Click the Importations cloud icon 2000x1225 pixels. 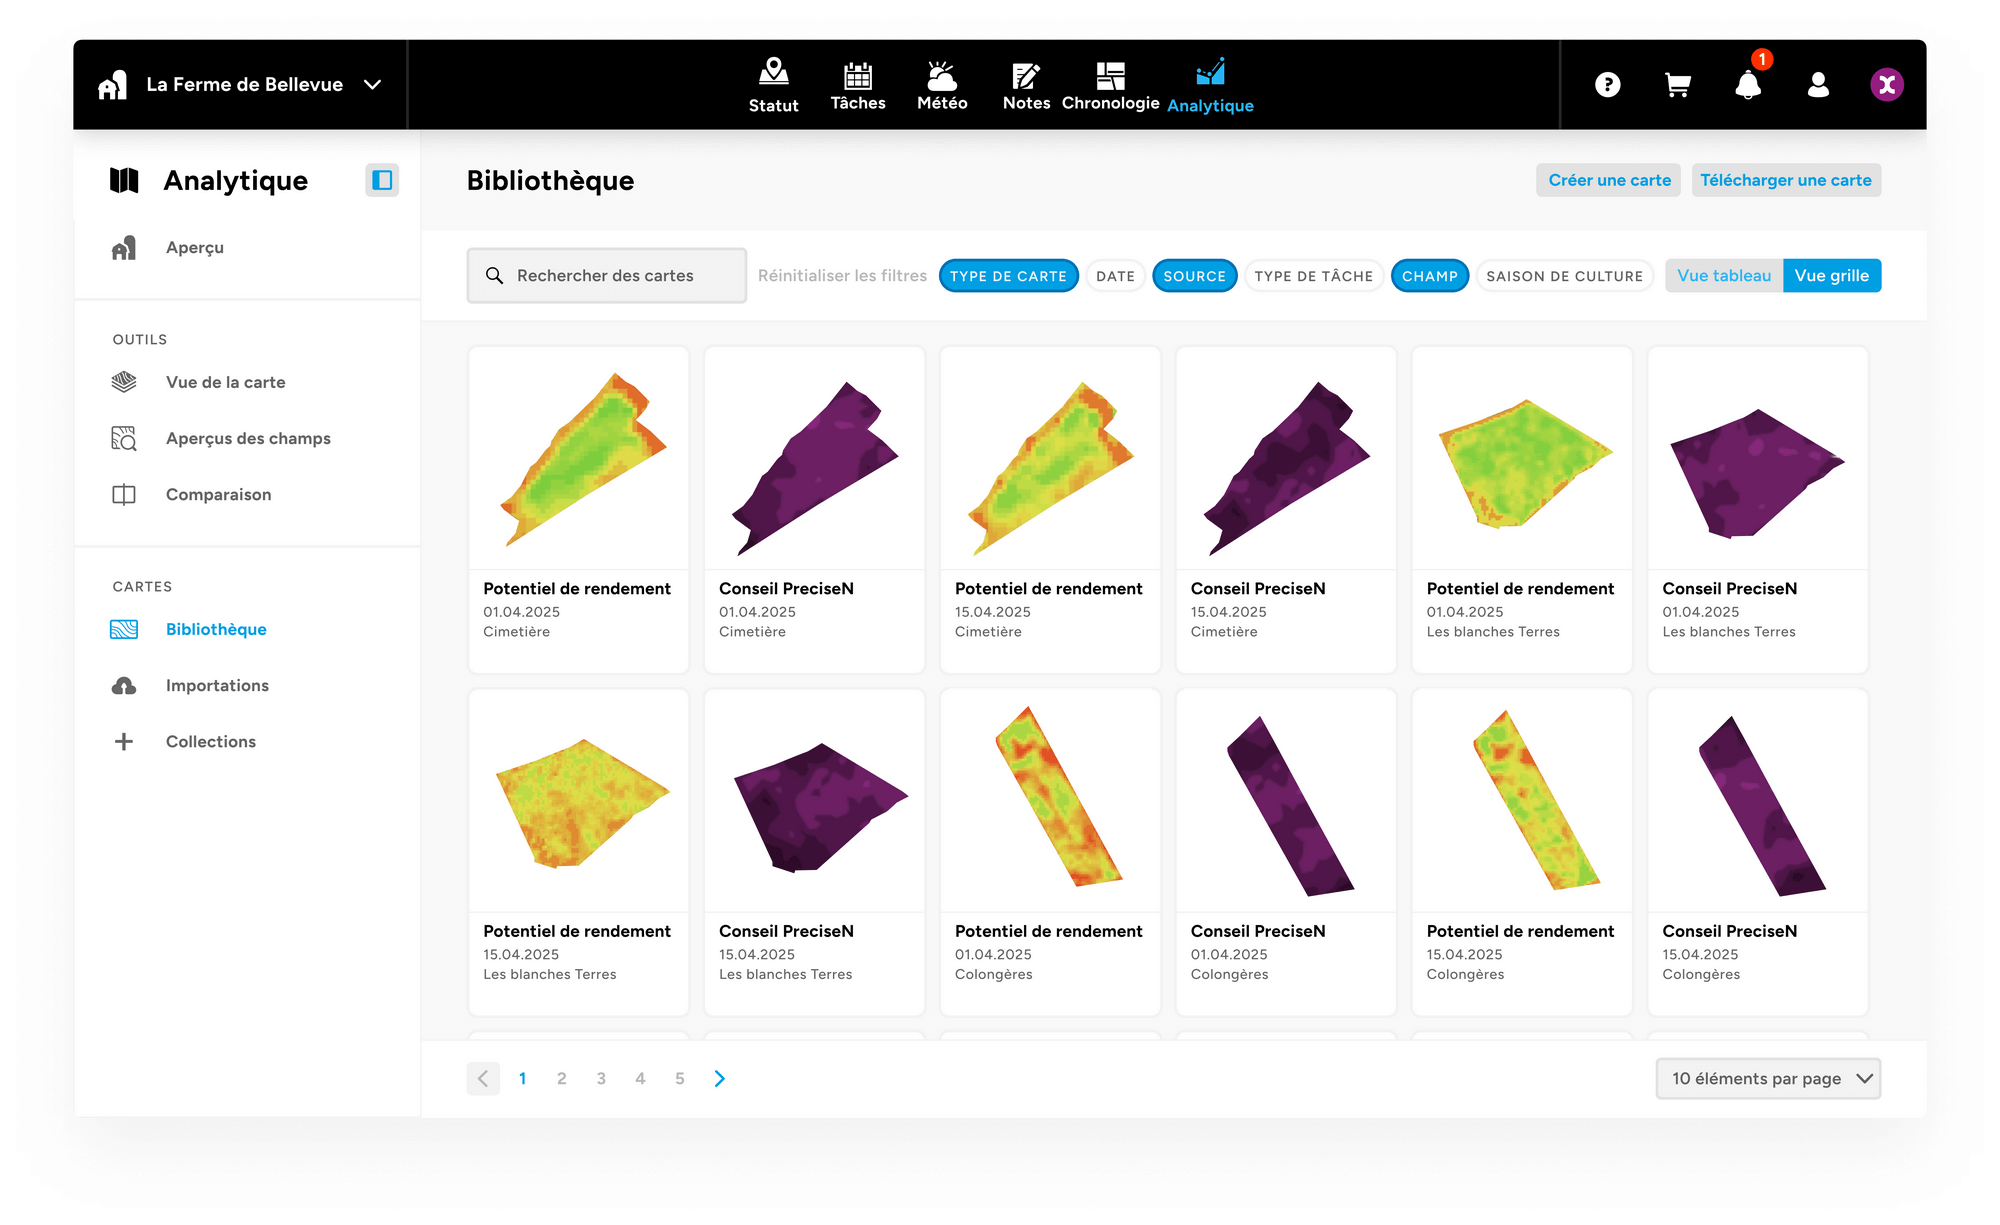coord(126,685)
